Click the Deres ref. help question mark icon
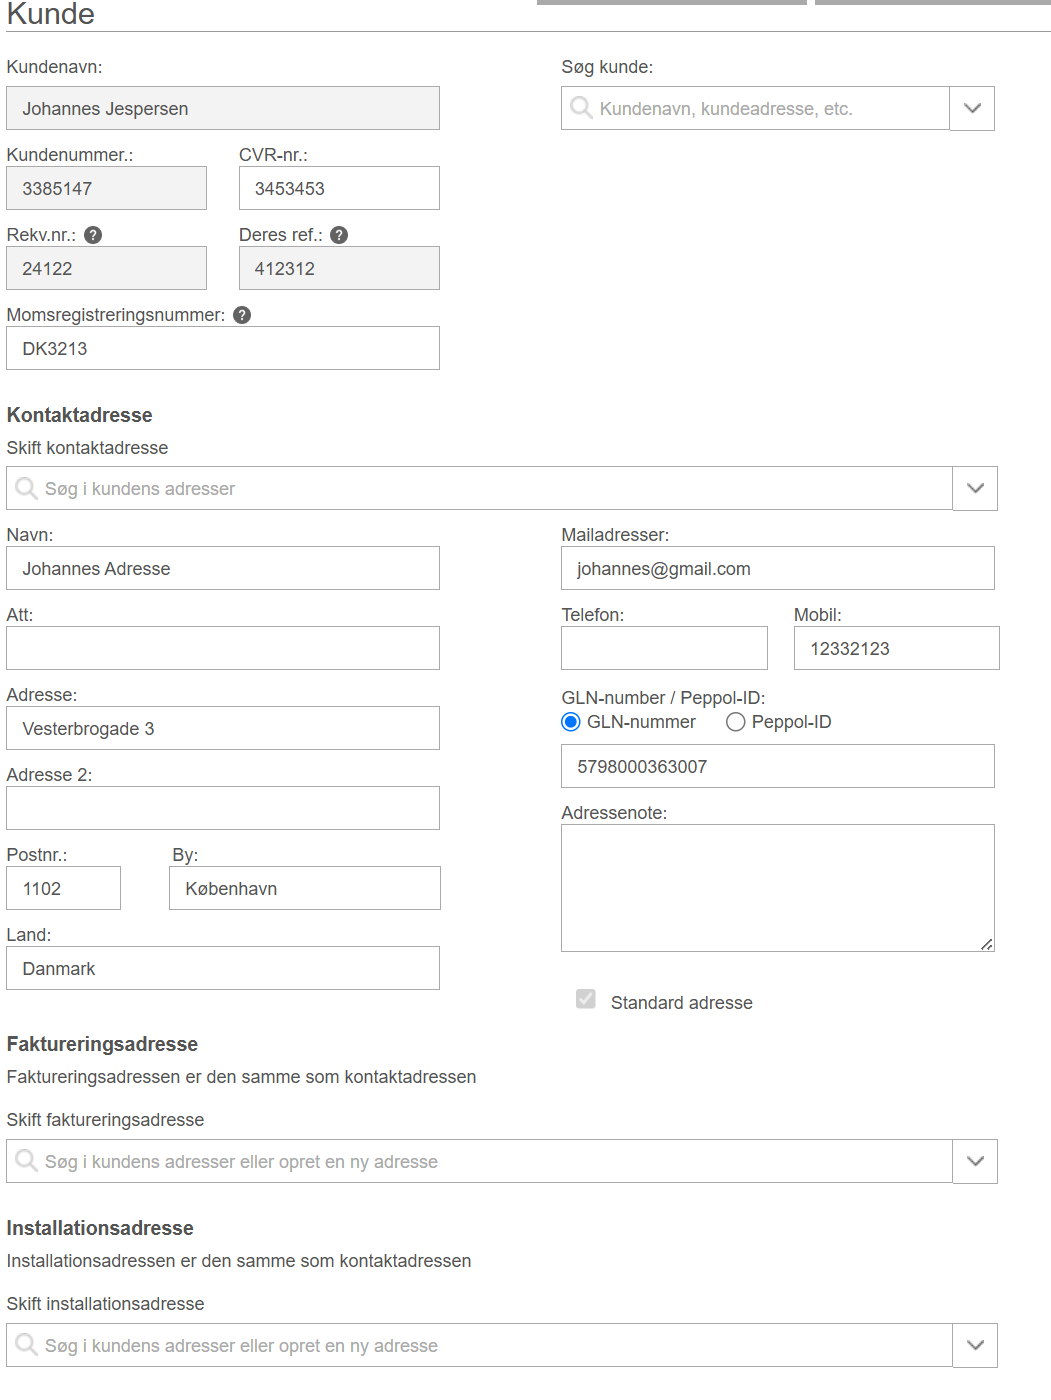This screenshot has height=1400, width=1051. (x=339, y=235)
